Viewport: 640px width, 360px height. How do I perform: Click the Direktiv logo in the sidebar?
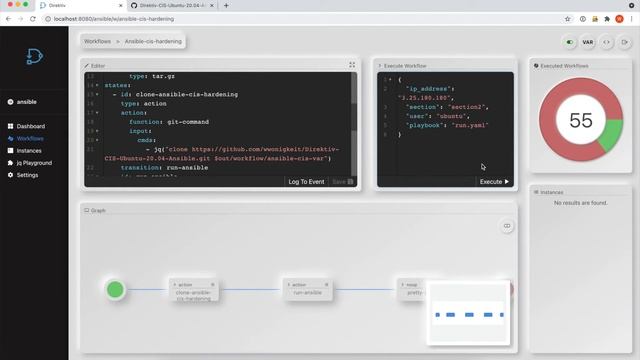pos(35,56)
